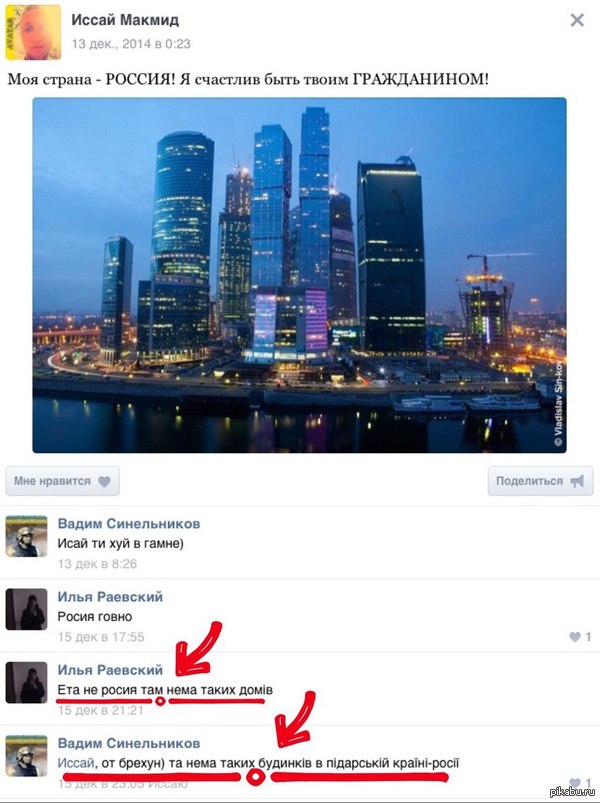This screenshot has height=803, width=600.
Task: Open Вадим Синельников name in first comment
Action: tap(128, 523)
